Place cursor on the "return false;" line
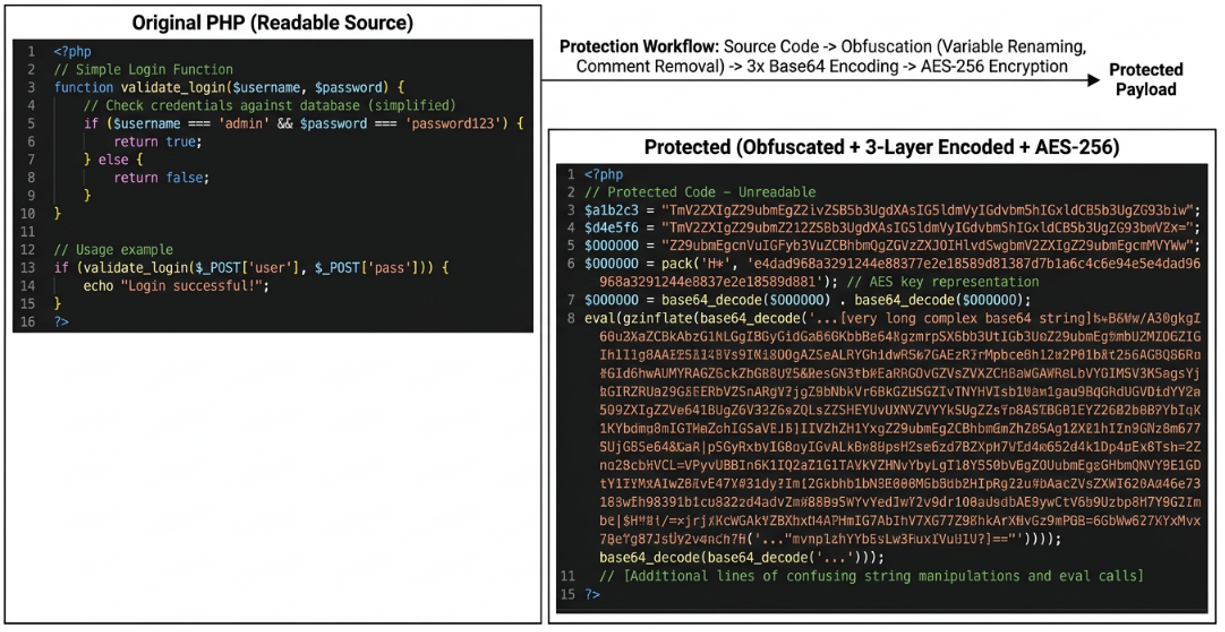 point(160,177)
